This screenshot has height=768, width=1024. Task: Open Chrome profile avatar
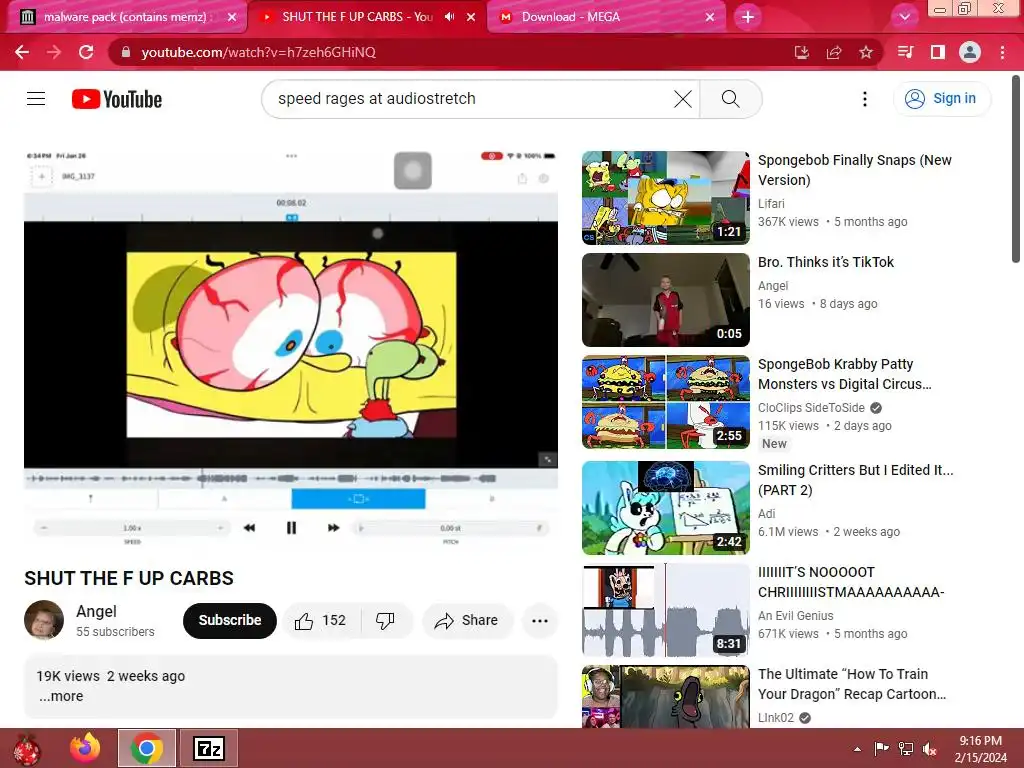[970, 52]
